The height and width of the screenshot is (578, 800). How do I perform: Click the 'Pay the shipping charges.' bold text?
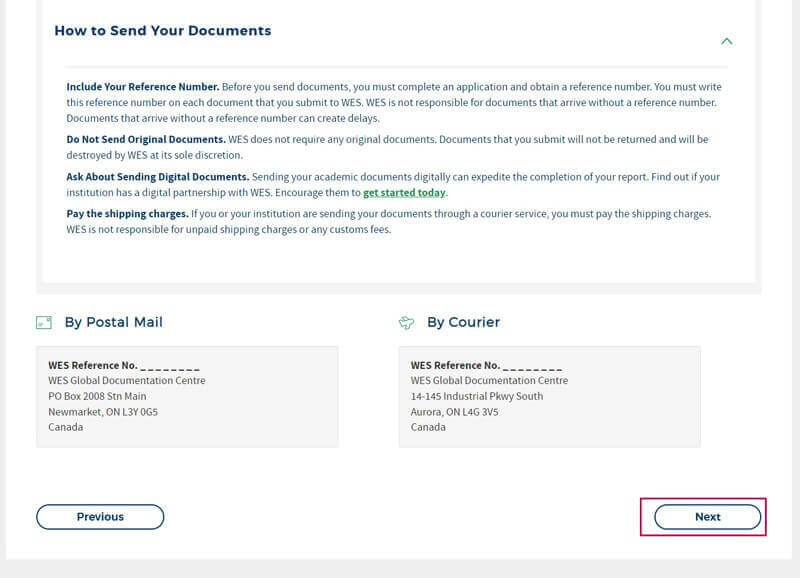pos(127,215)
